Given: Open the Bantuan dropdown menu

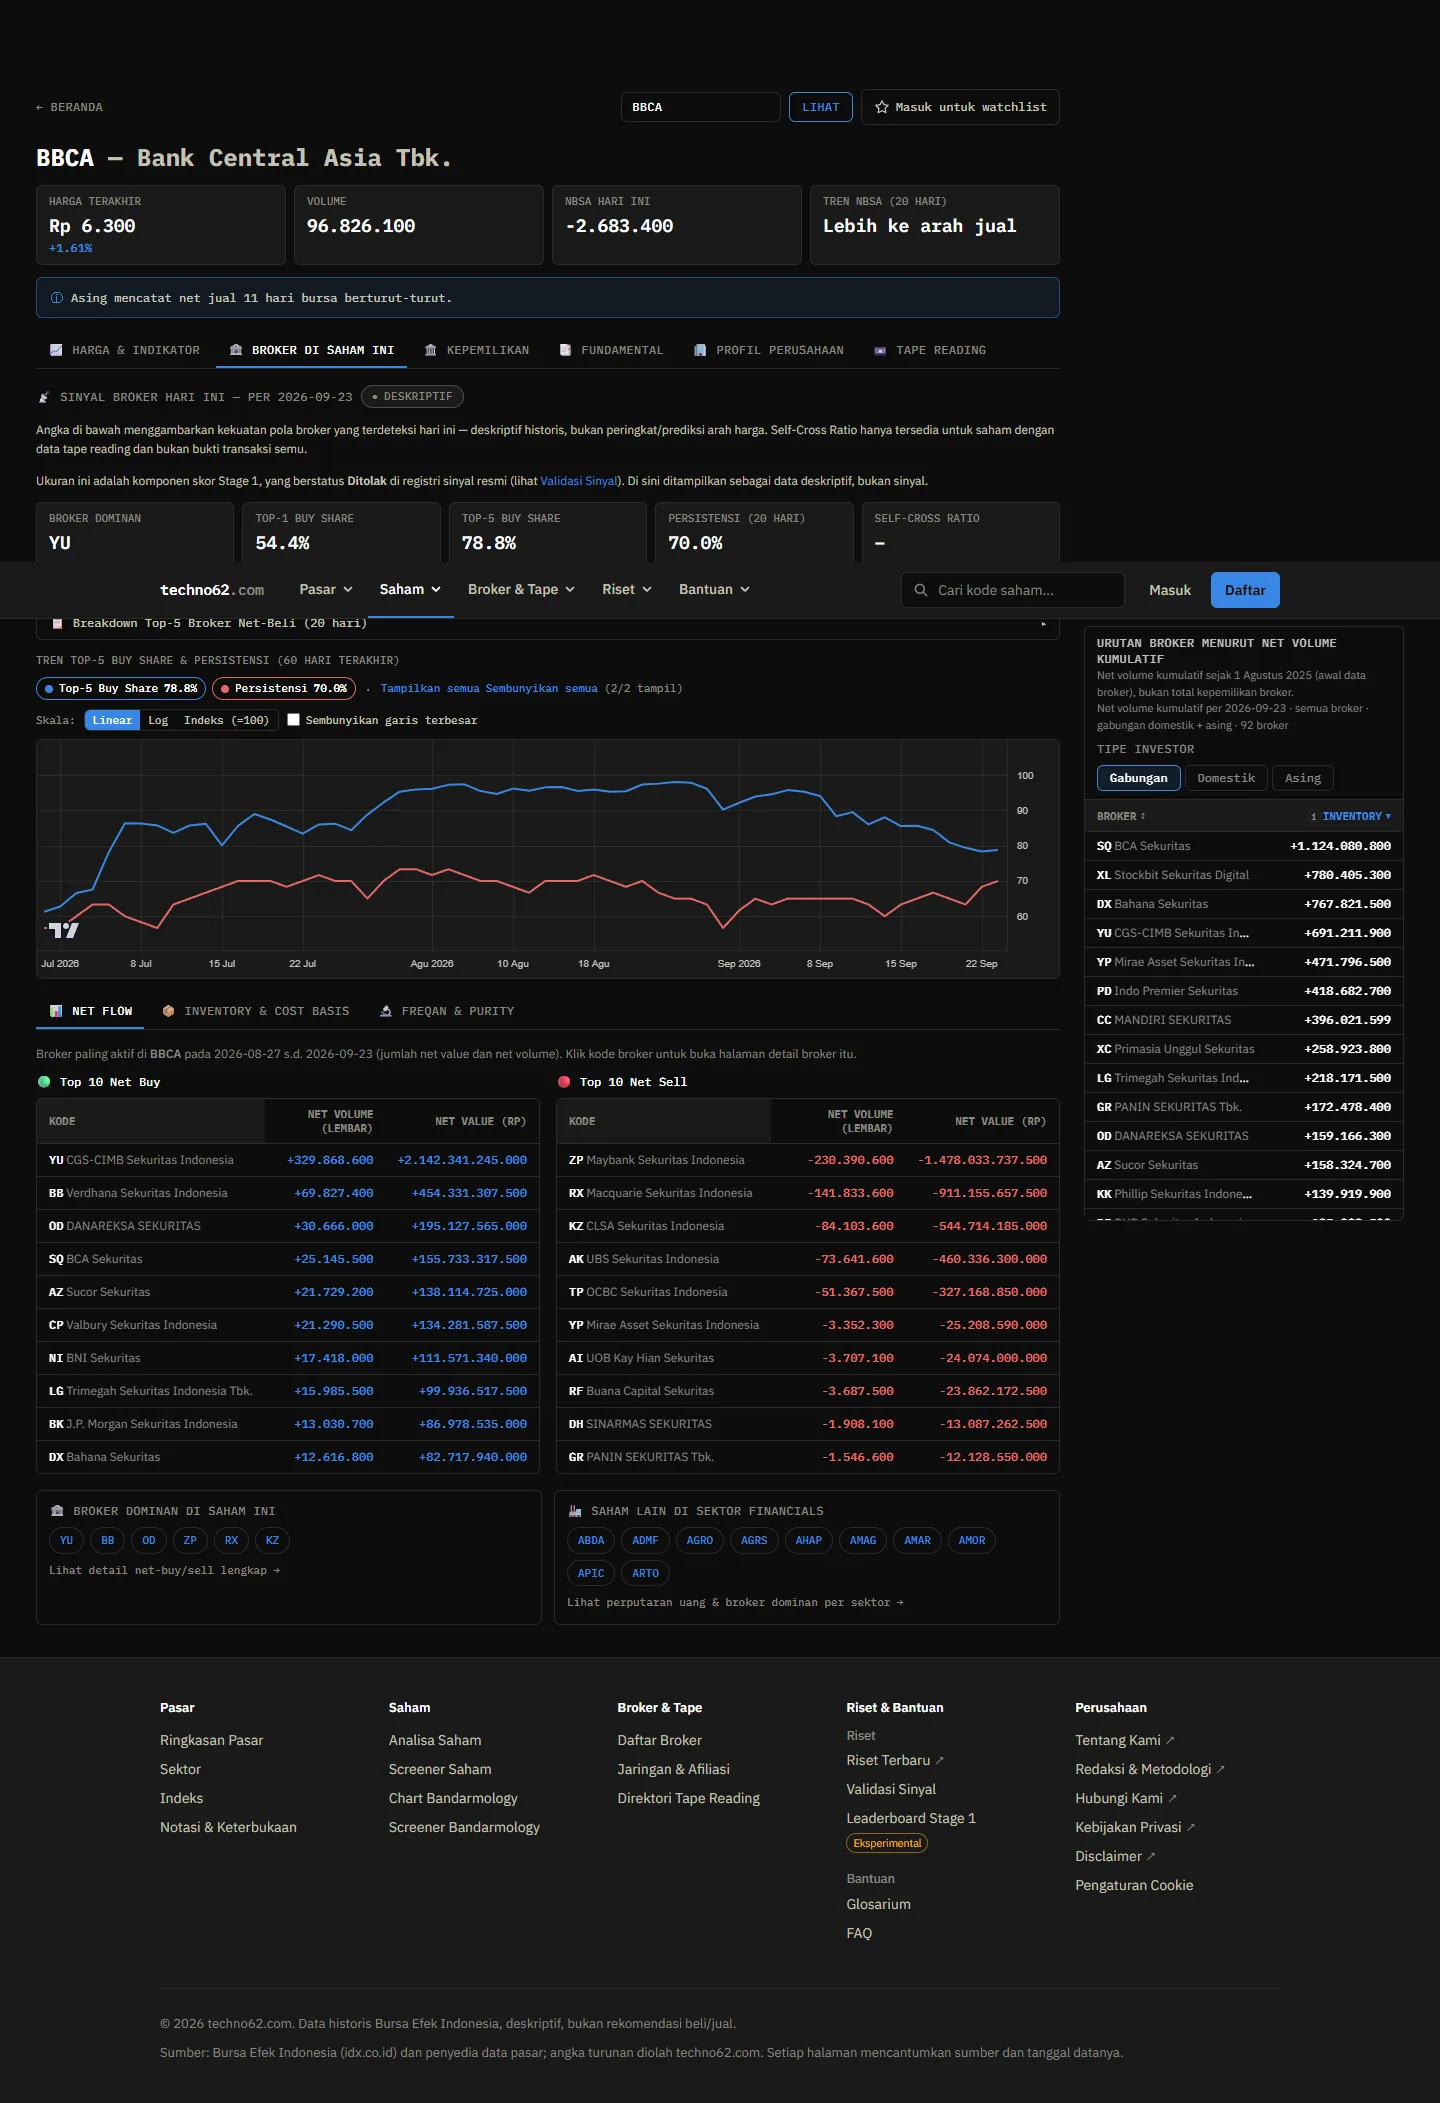Looking at the screenshot, I should pos(714,589).
